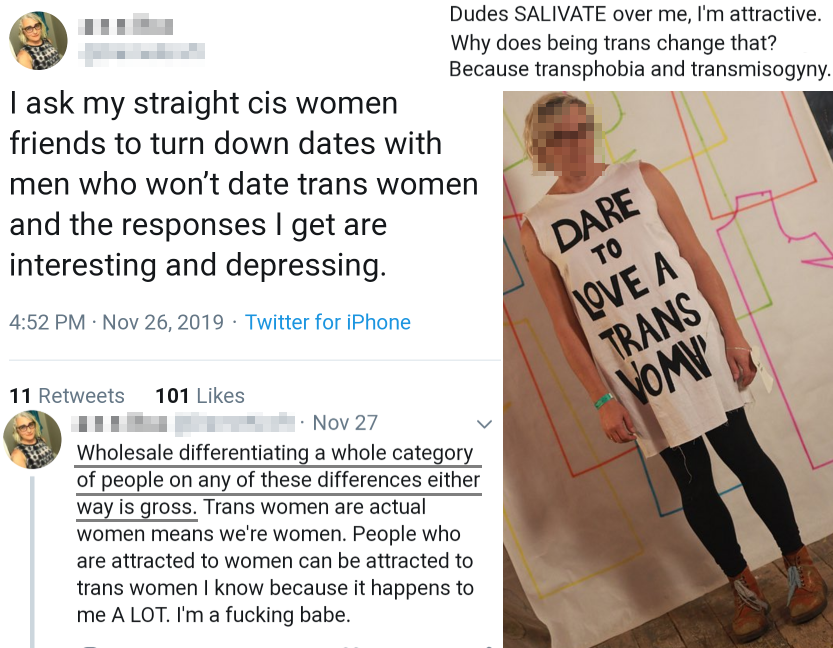This screenshot has height=648, width=833.
Task: Click the tweet author's profile picture
Action: tap(38, 41)
